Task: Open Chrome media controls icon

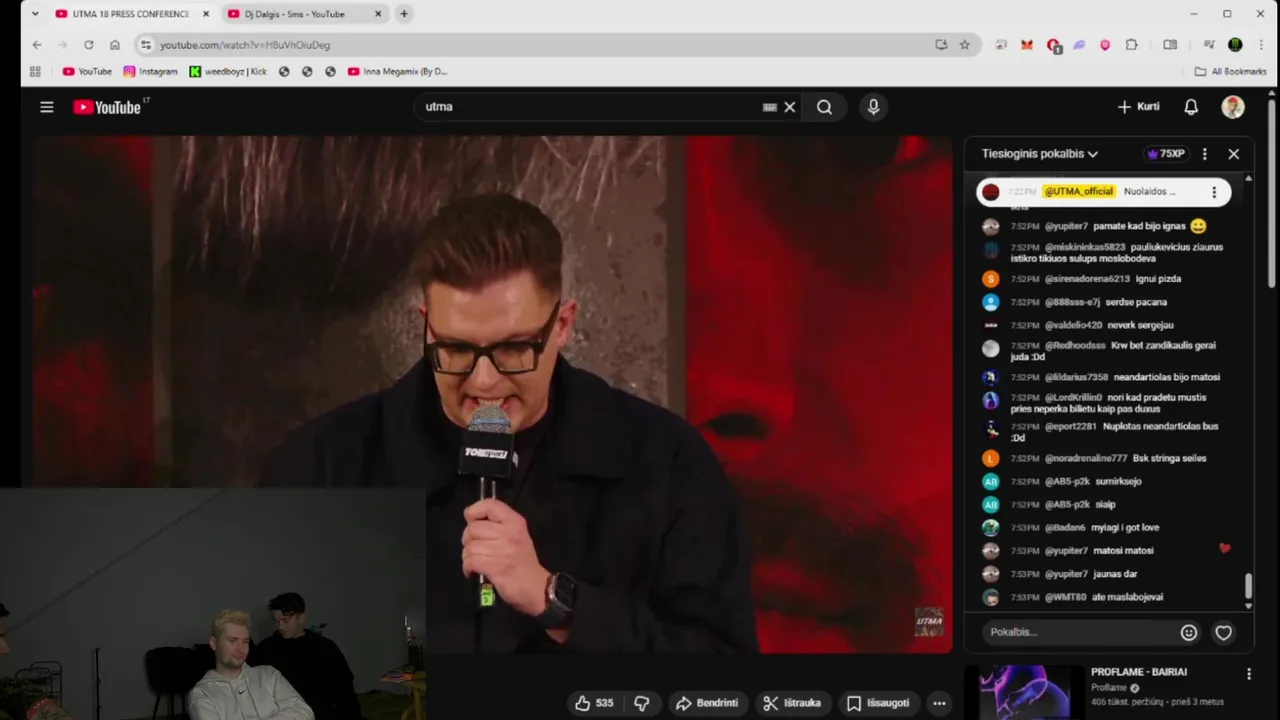Action: click(x=1209, y=45)
